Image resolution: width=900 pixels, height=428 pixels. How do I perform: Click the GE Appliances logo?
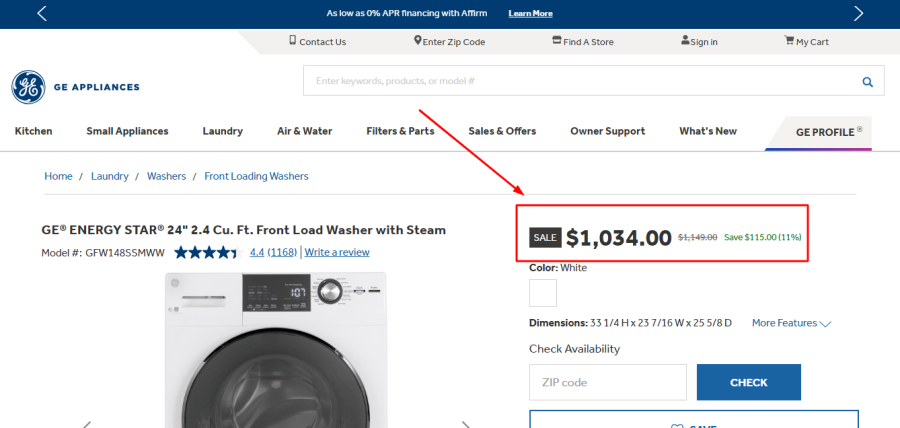click(x=28, y=87)
